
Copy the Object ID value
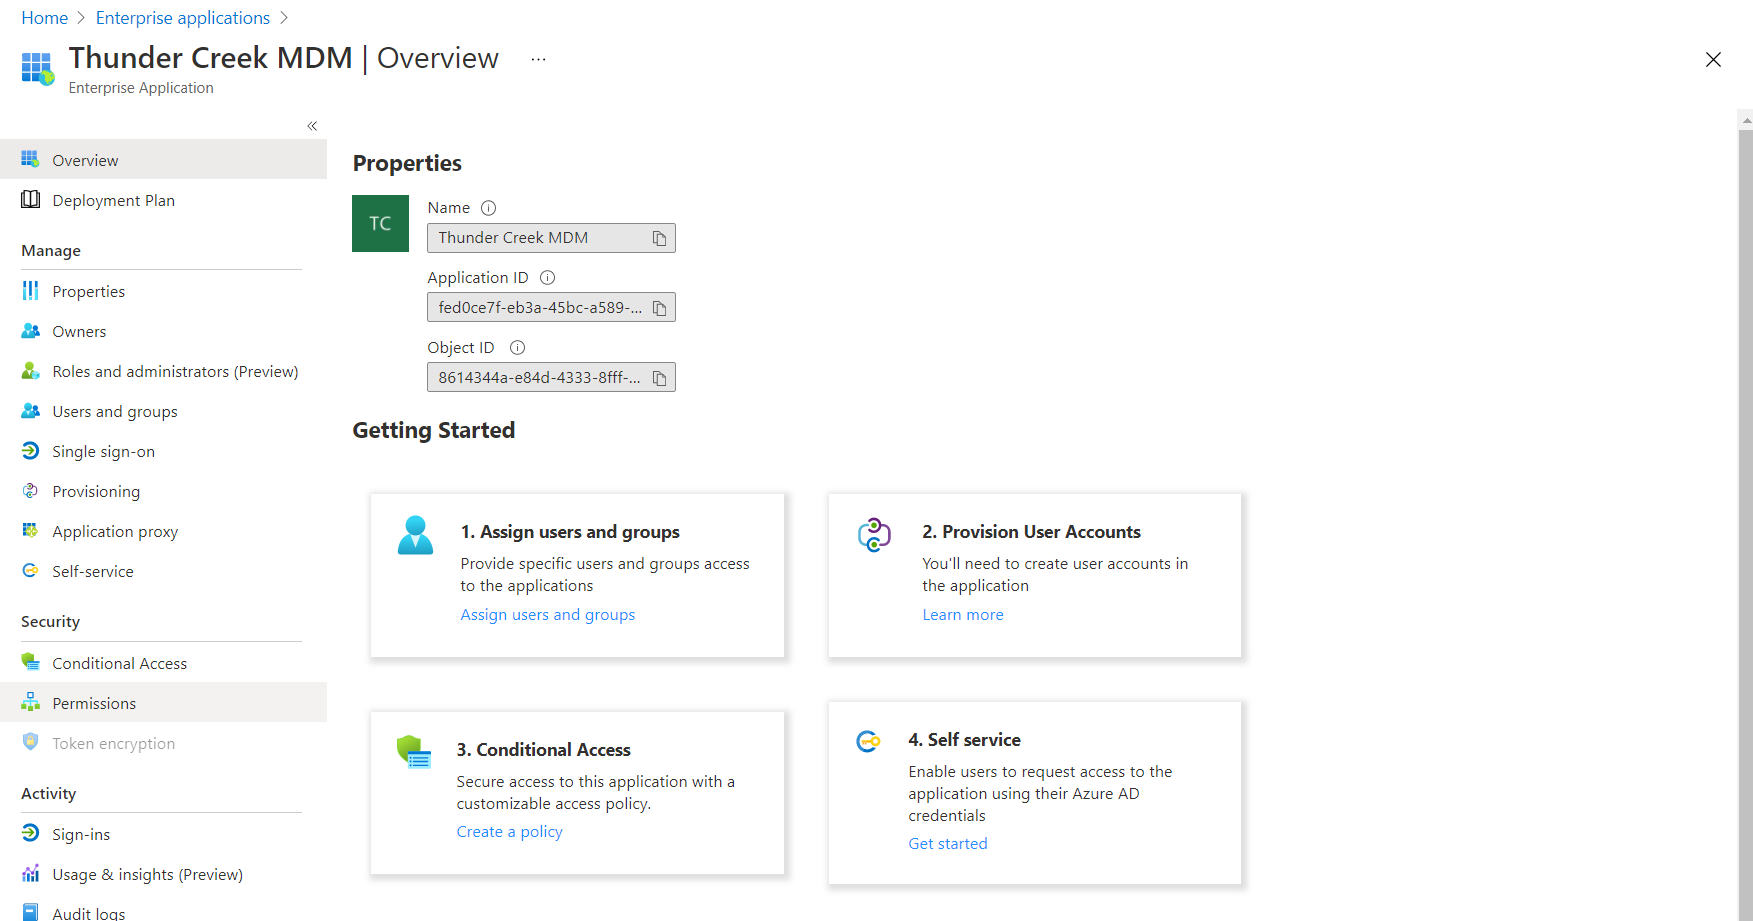[x=659, y=378]
